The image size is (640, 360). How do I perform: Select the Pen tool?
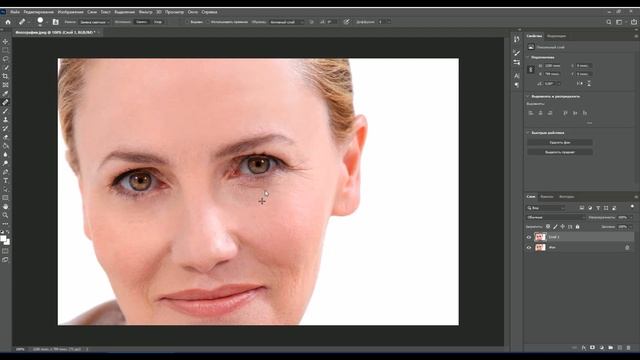(5, 172)
